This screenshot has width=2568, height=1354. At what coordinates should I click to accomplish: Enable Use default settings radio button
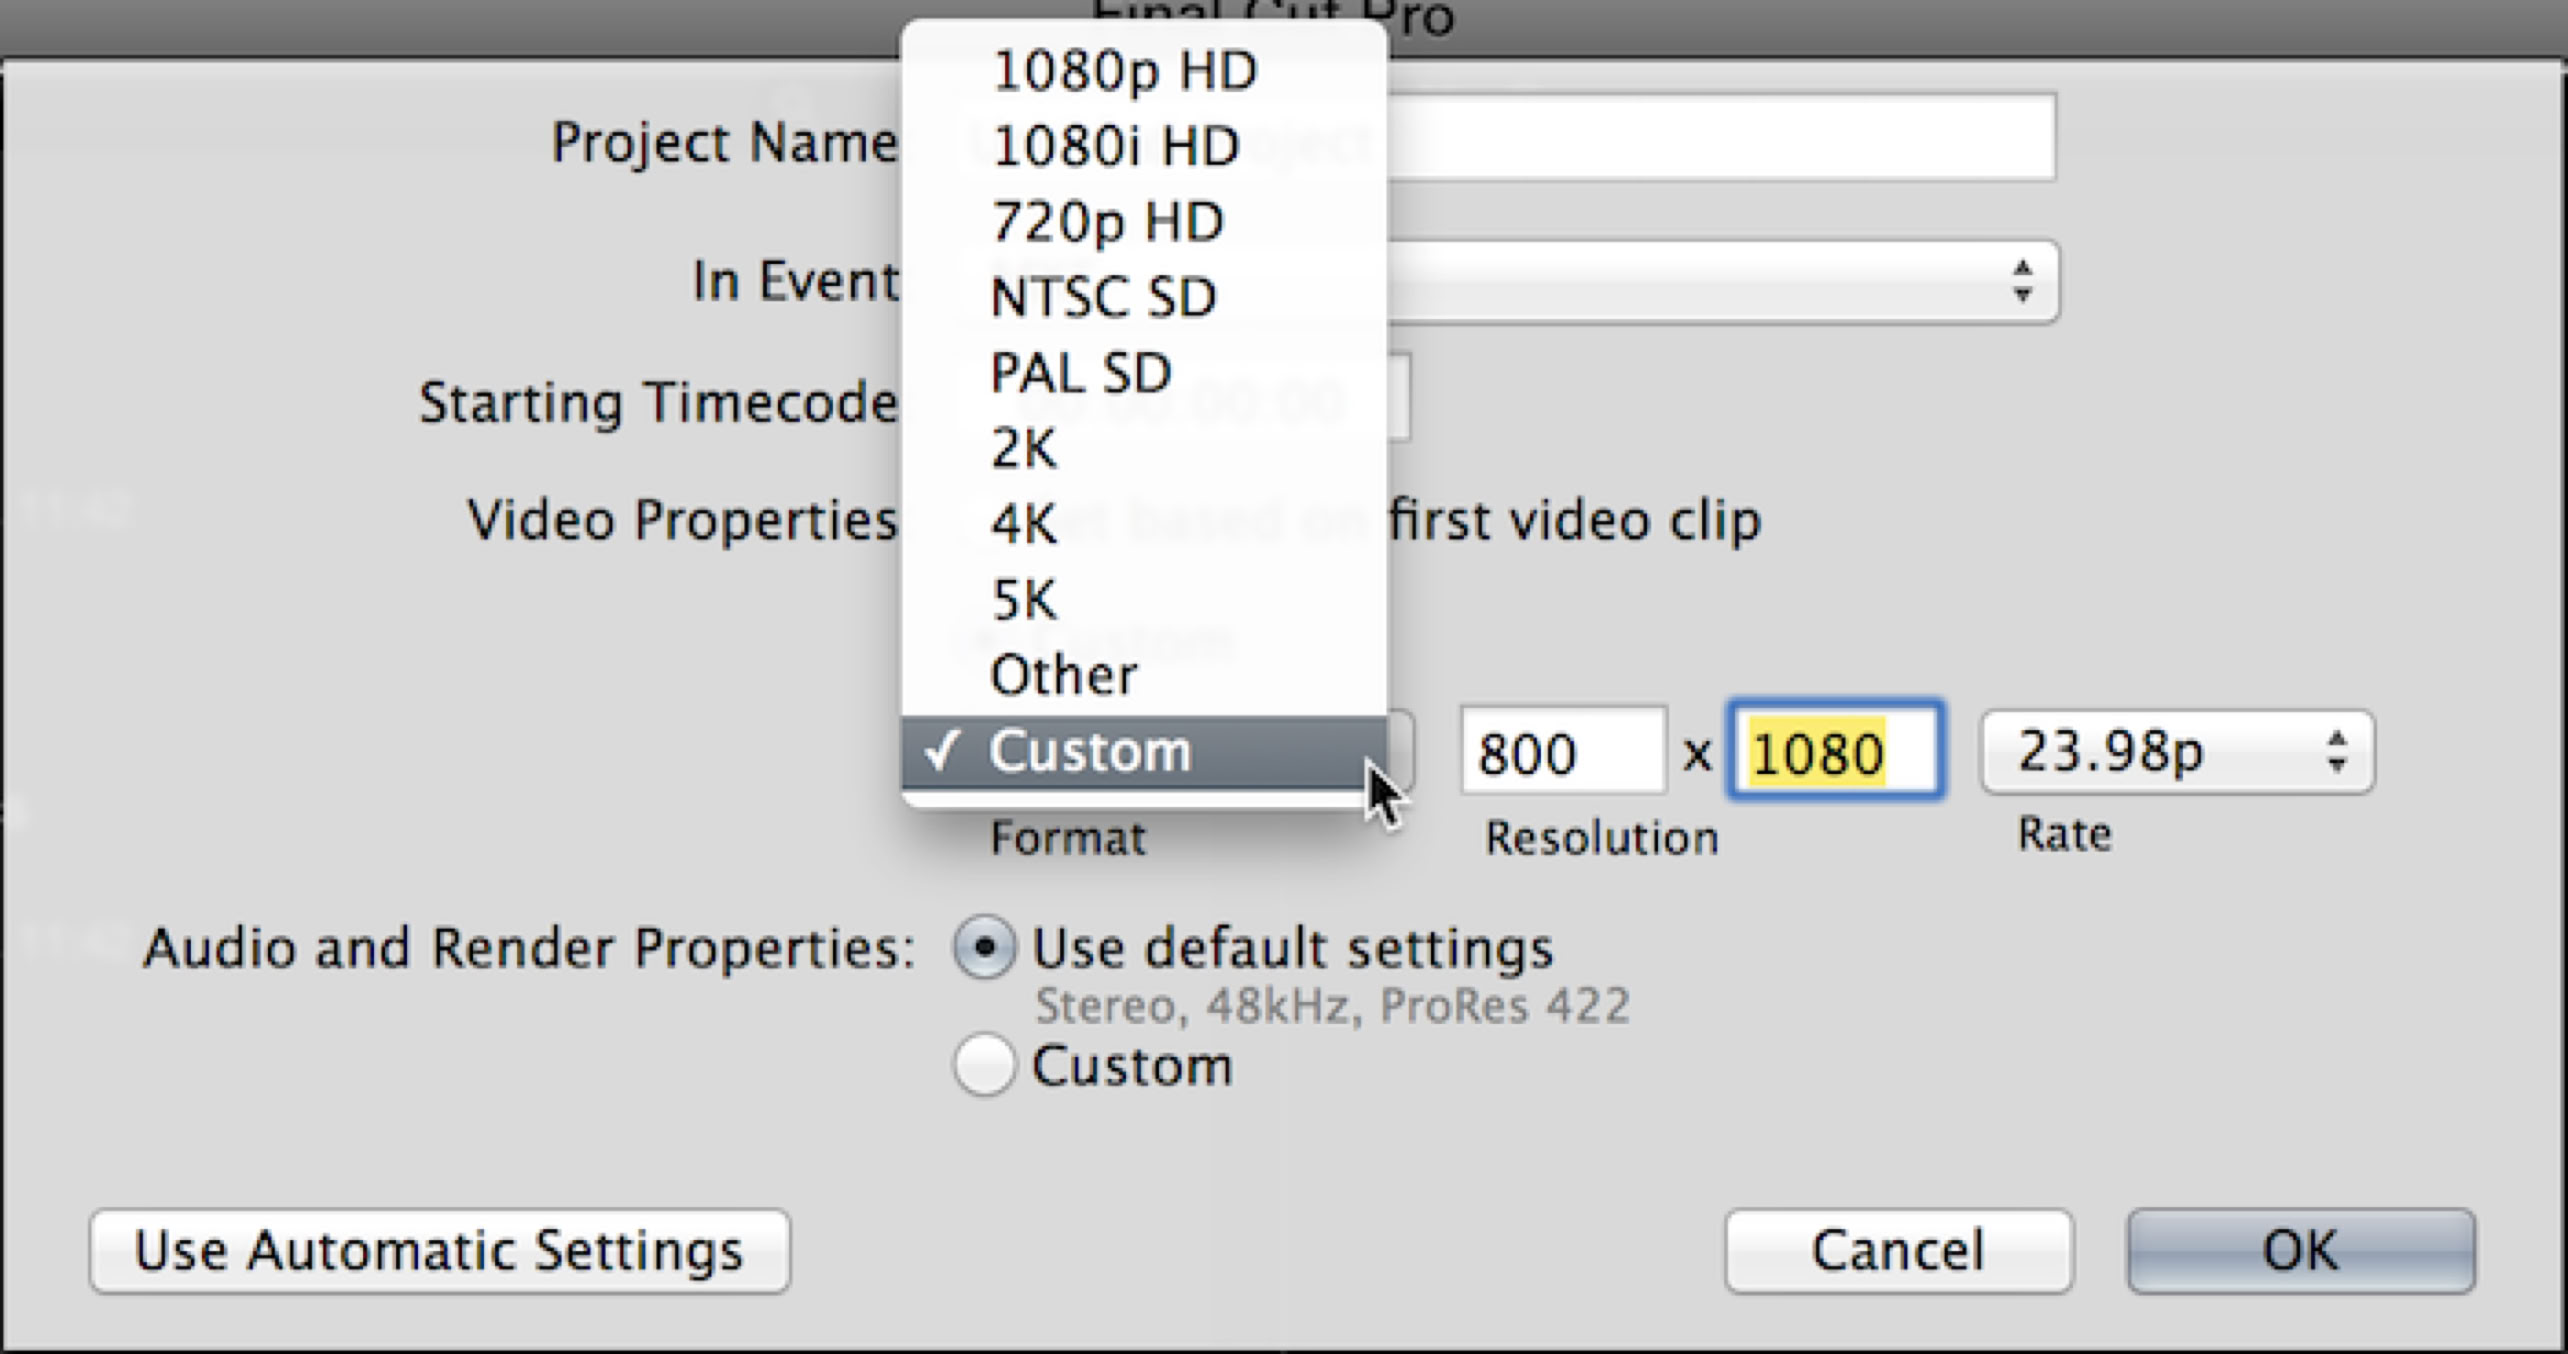985,946
